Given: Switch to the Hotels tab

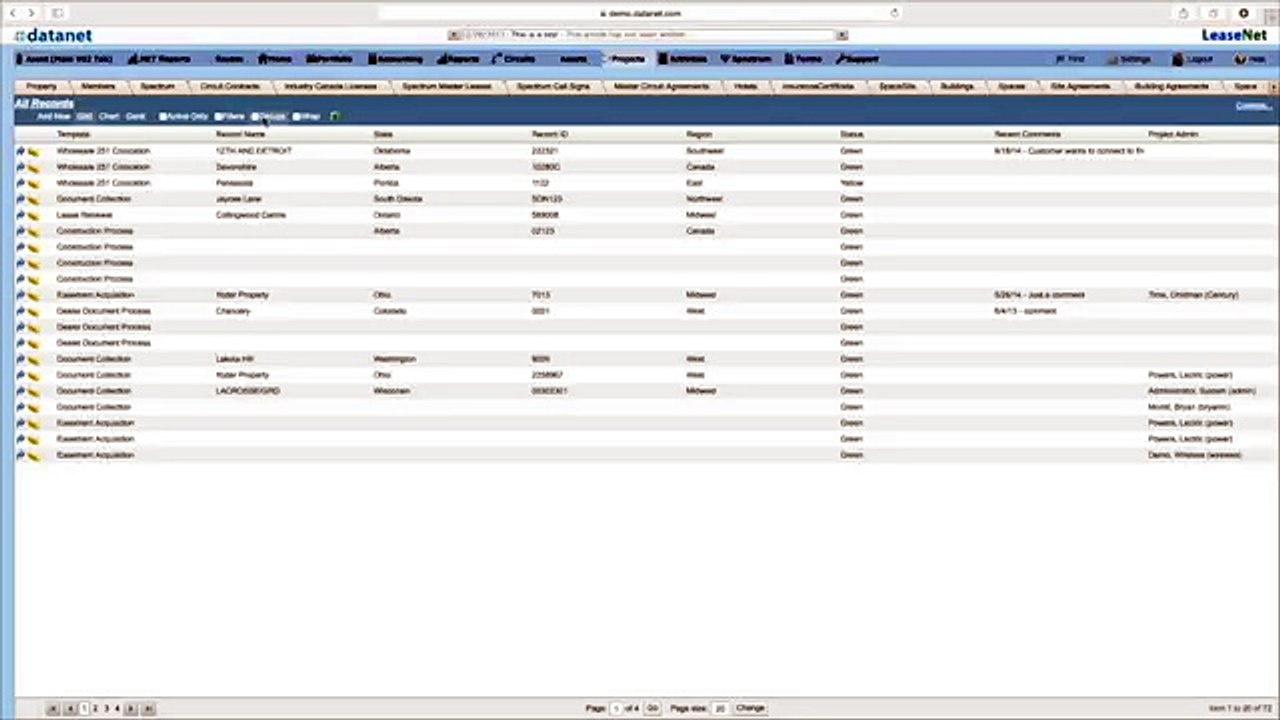Looking at the screenshot, I should [746, 87].
